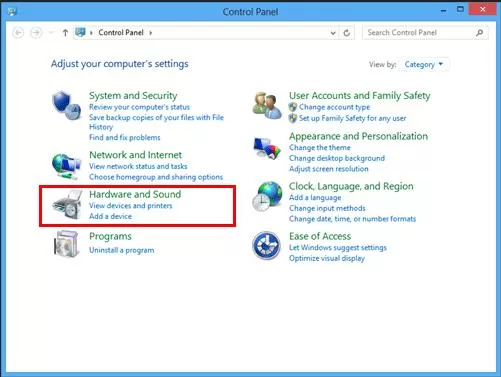Screen dimensions: 501x377
Task: Open the Programs category heading
Action: click(110, 236)
